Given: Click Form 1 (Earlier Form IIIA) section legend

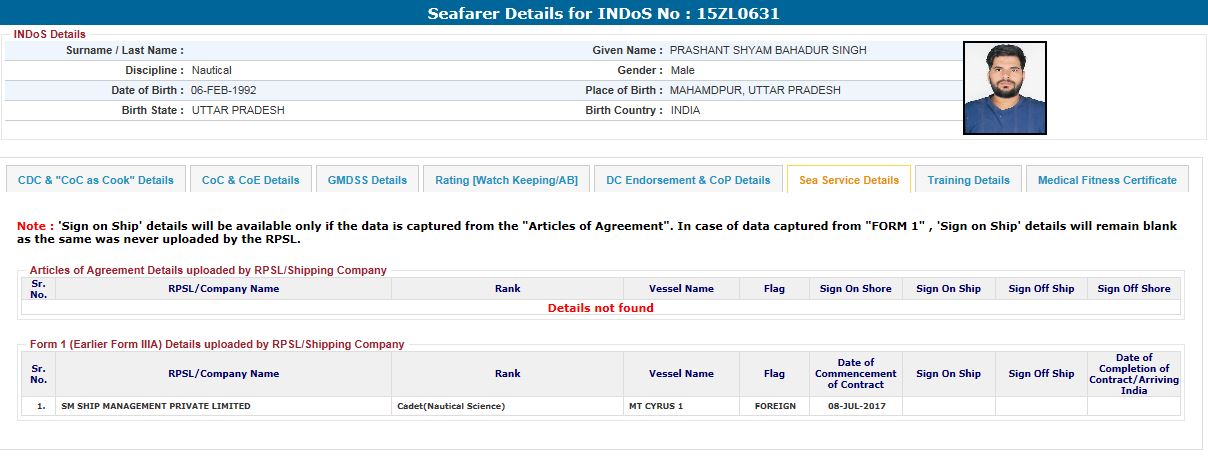Looking at the screenshot, I should [217, 344].
